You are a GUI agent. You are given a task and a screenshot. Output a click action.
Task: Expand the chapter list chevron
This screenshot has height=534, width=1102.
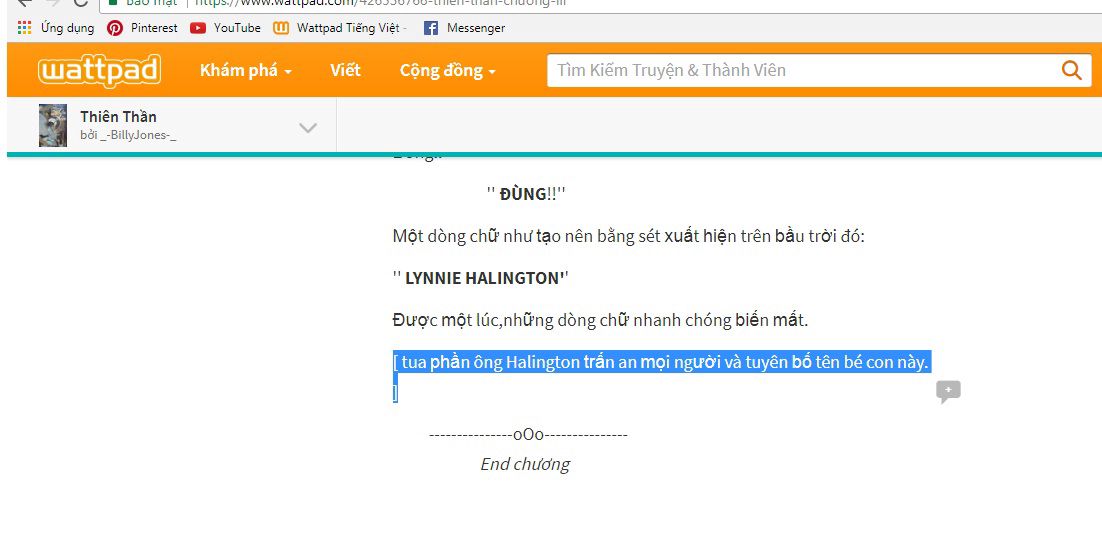pos(308,127)
